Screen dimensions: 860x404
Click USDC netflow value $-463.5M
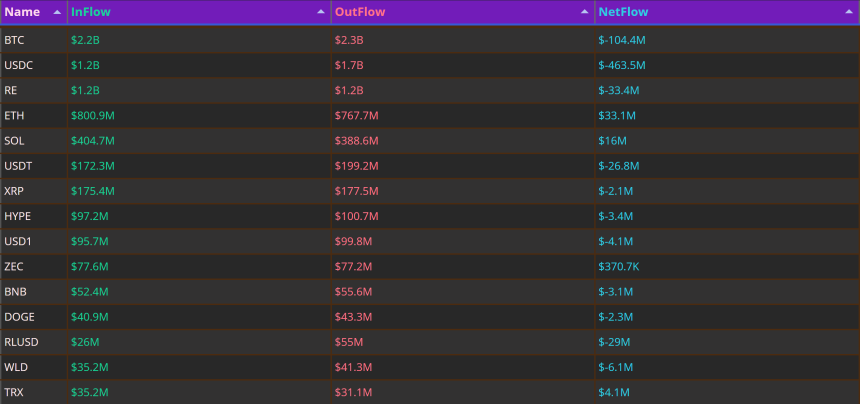coord(622,65)
